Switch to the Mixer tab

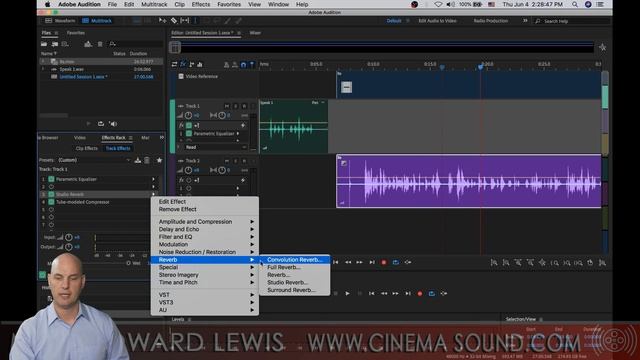tap(255, 33)
